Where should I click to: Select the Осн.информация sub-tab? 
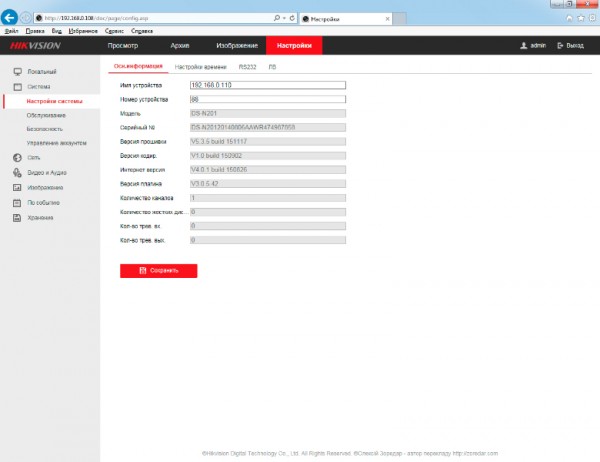point(138,66)
